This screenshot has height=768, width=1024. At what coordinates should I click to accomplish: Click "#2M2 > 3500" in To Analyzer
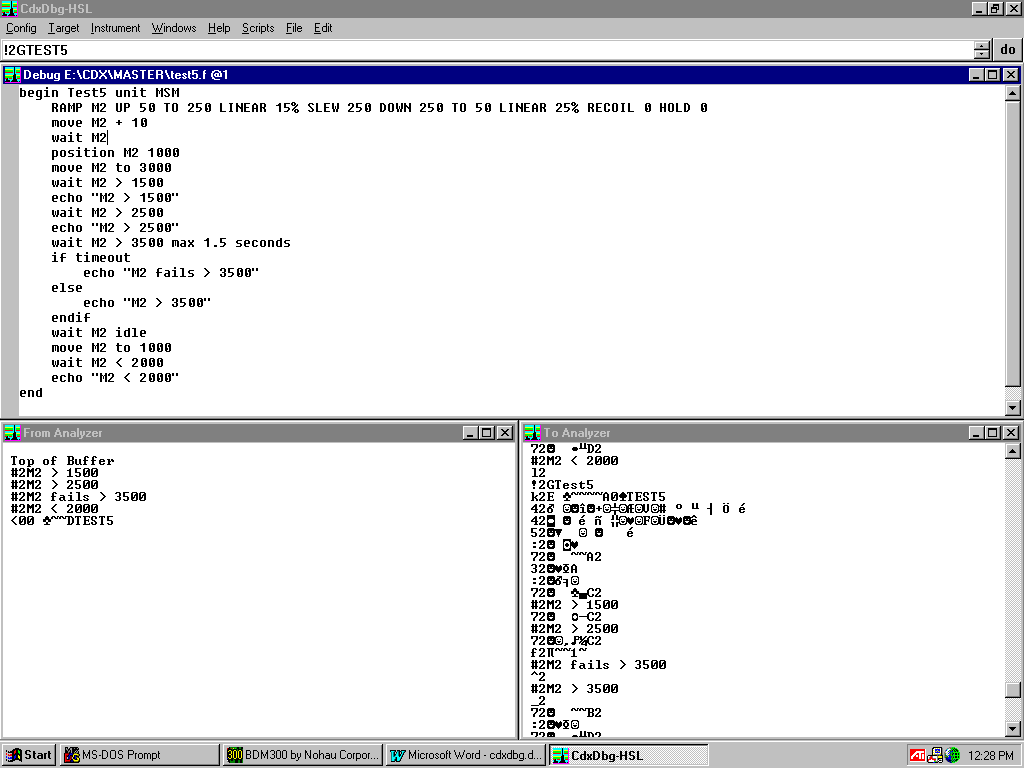coord(575,689)
